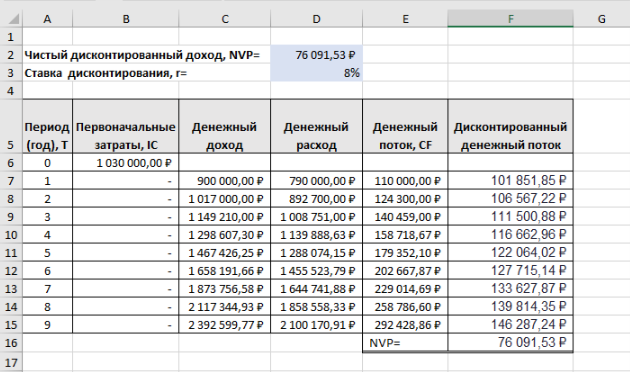Screen dimensions: 630x372
Task: Select column B header
Action: pyautogui.click(x=126, y=19)
